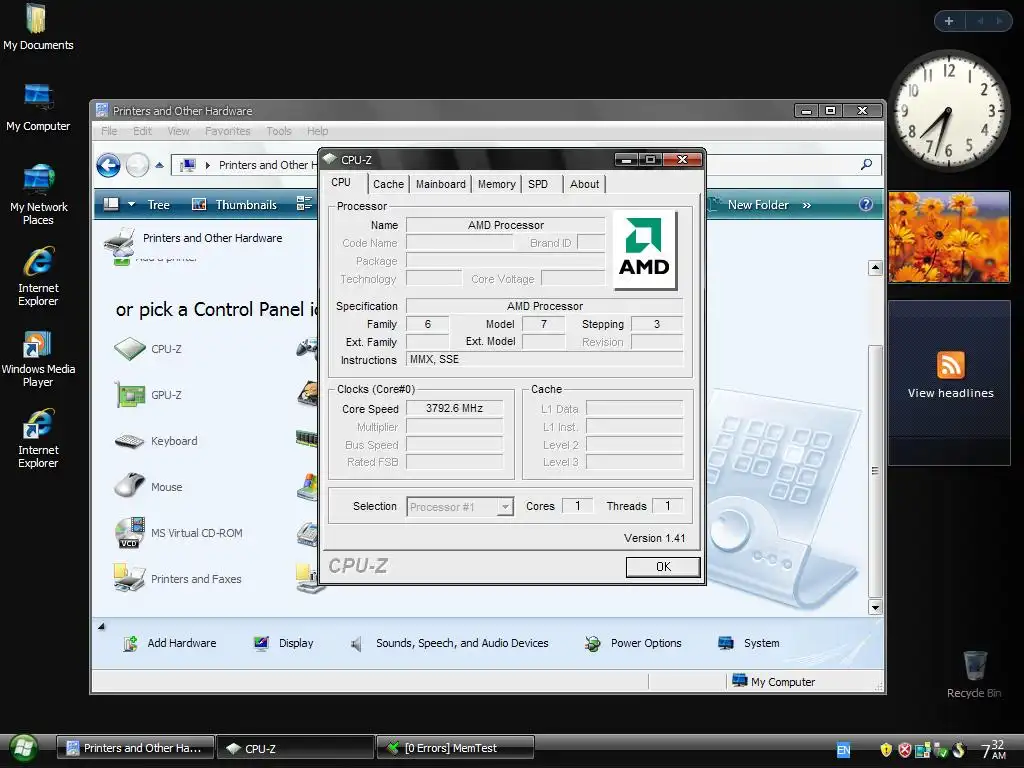The image size is (1024, 768).
Task: Open the Mouse control panel icon
Action: (148, 487)
